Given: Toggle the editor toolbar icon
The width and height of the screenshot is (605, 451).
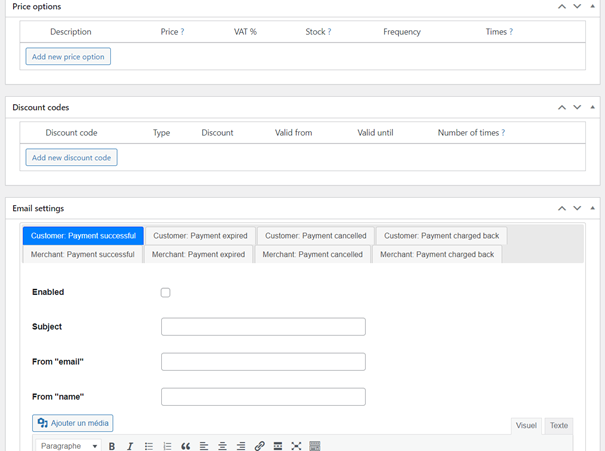Looking at the screenshot, I should point(315,446).
